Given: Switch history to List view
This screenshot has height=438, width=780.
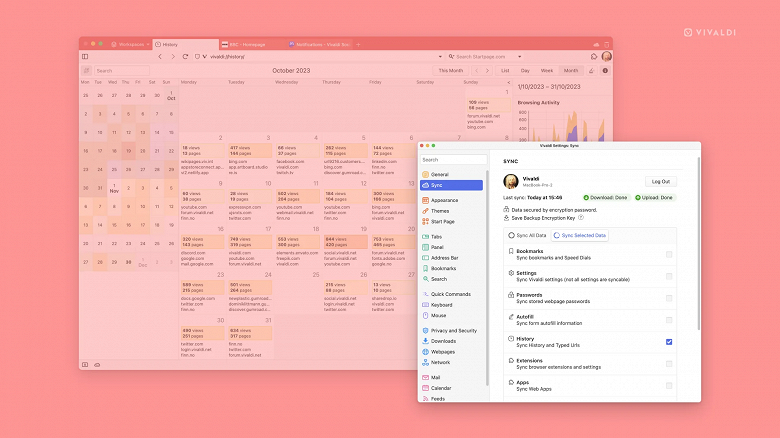Looking at the screenshot, I should click(x=505, y=71).
